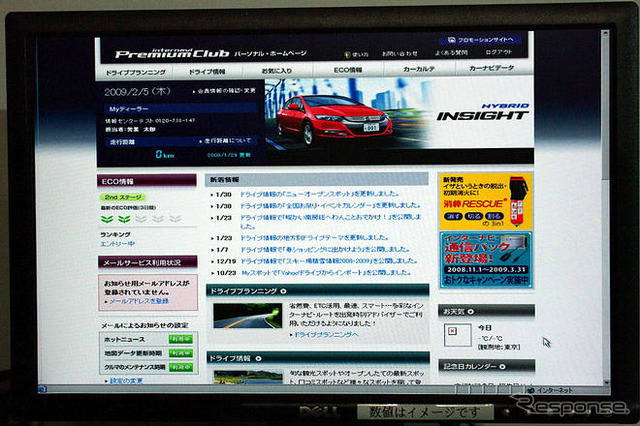
Task: Open the ドライブプランニングへ link
Action: tap(325, 335)
